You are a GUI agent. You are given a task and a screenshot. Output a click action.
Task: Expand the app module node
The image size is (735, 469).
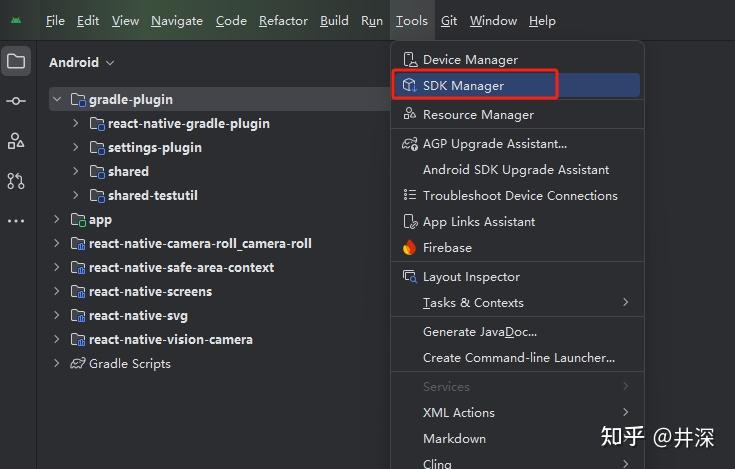57,219
